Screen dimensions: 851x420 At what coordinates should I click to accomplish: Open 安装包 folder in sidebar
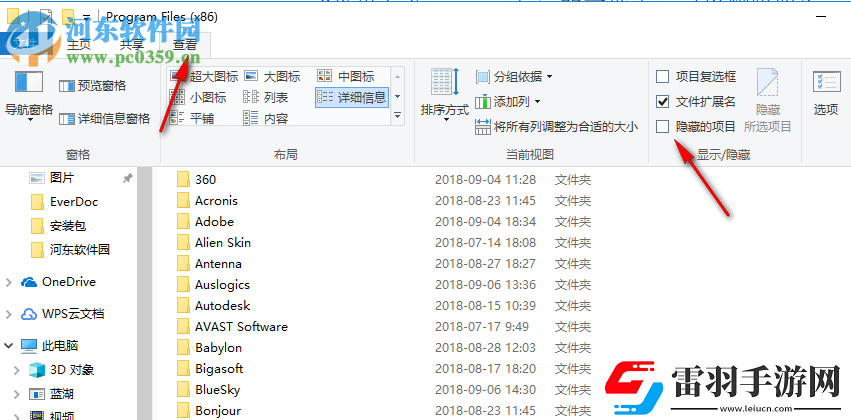[x=59, y=226]
